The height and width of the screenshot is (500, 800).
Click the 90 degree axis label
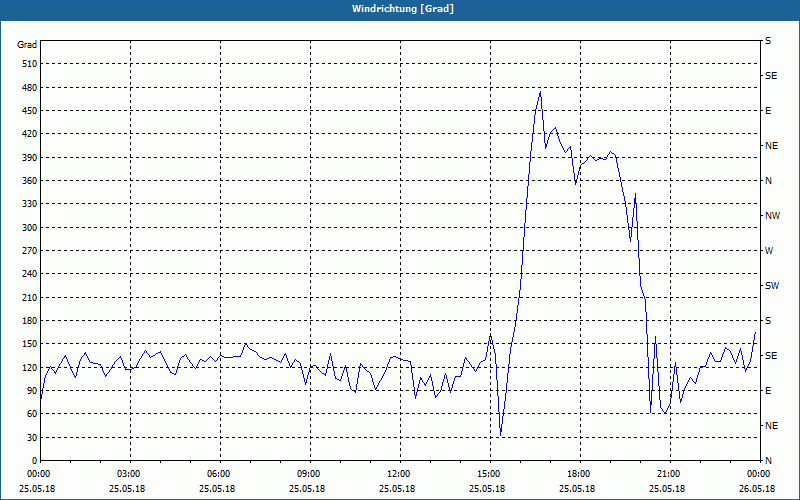click(x=32, y=391)
